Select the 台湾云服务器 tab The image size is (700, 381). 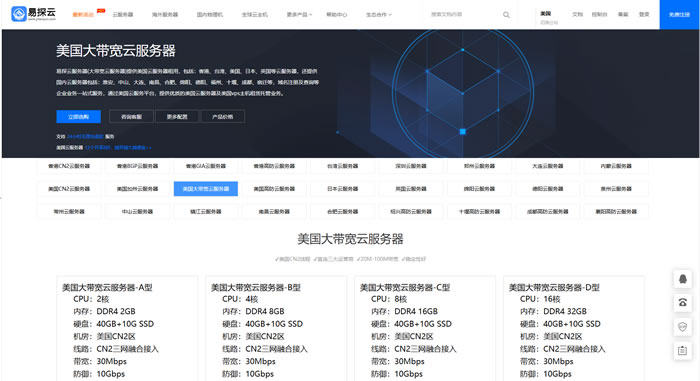pos(342,166)
